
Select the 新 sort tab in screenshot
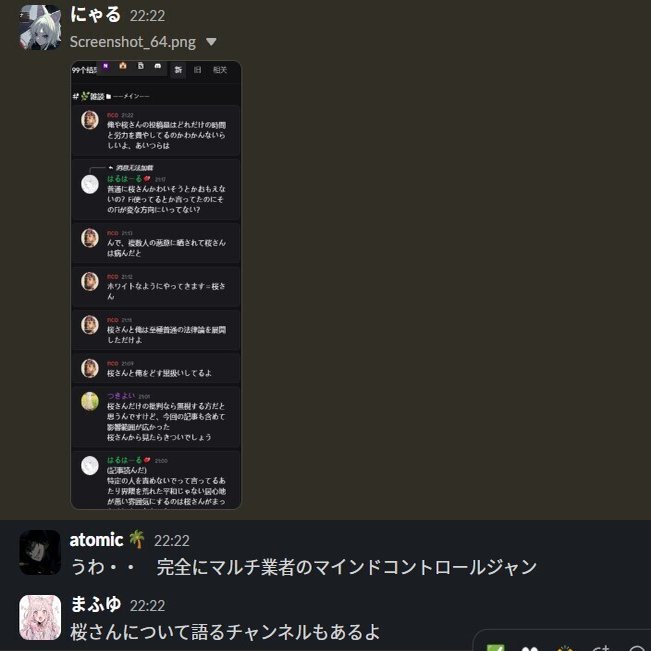tap(178, 70)
